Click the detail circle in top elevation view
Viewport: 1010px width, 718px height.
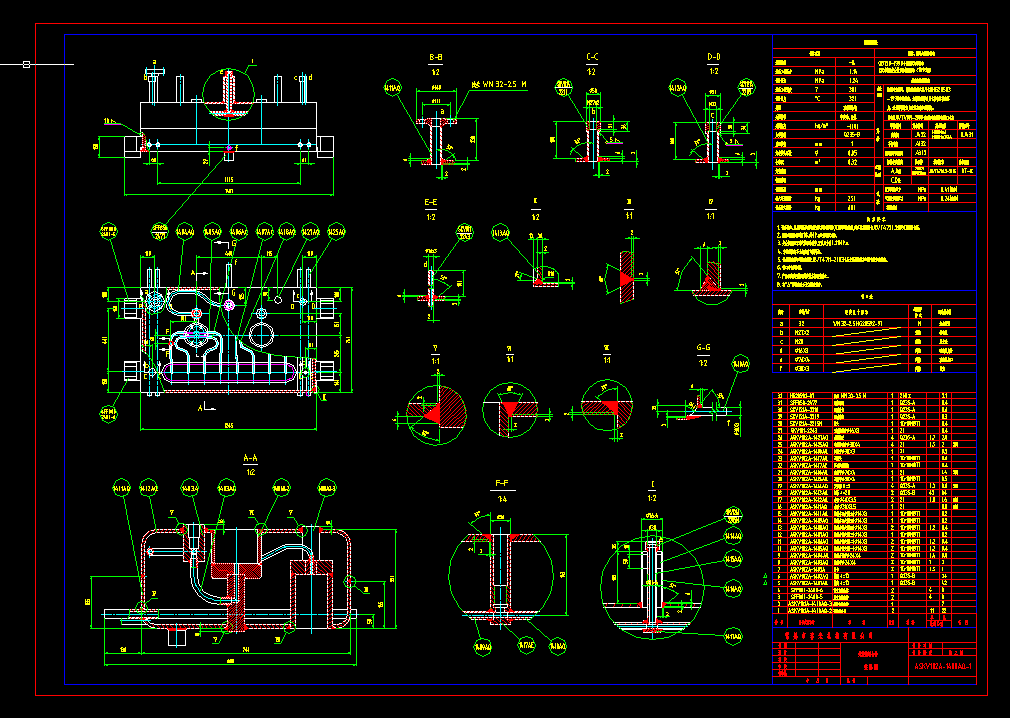pyautogui.click(x=229, y=94)
